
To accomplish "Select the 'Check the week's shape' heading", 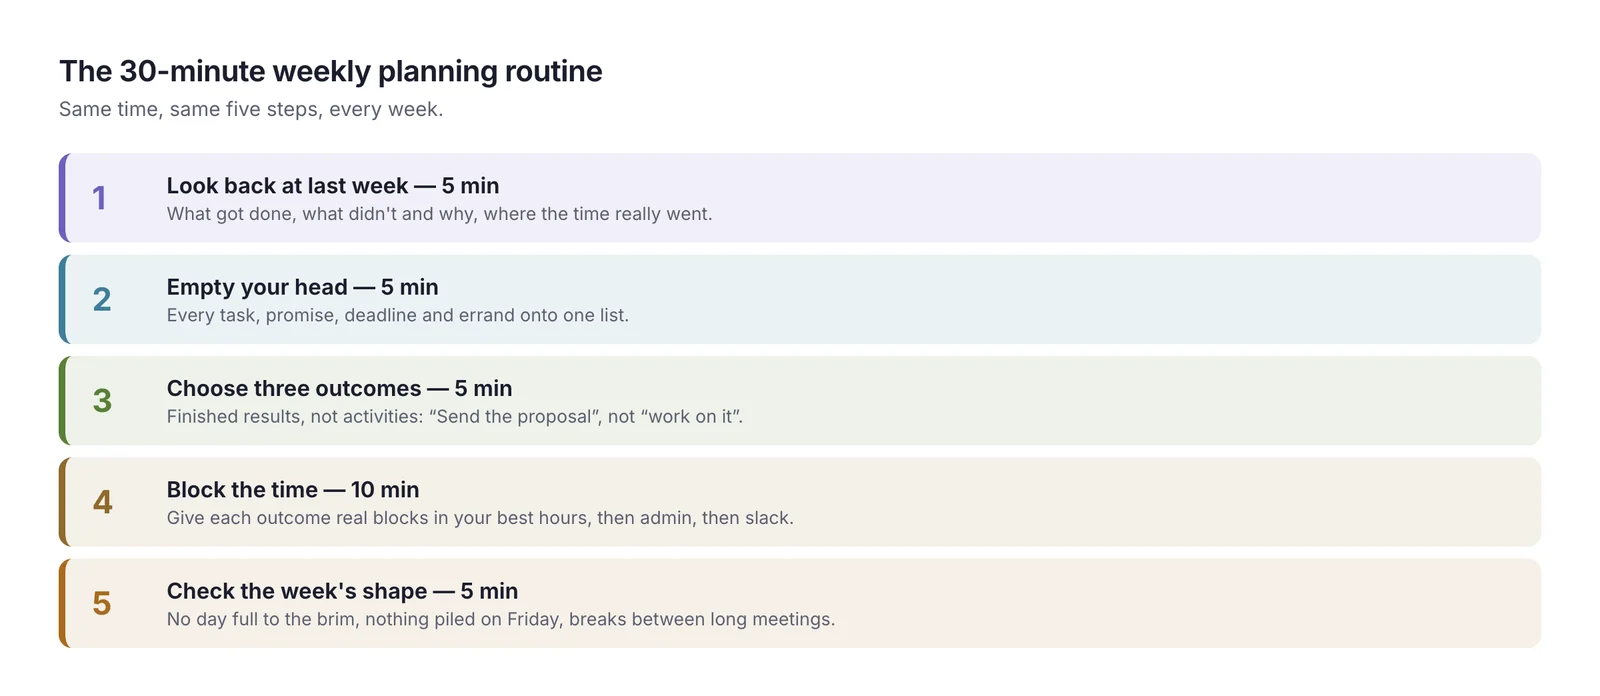I will (343, 591).
